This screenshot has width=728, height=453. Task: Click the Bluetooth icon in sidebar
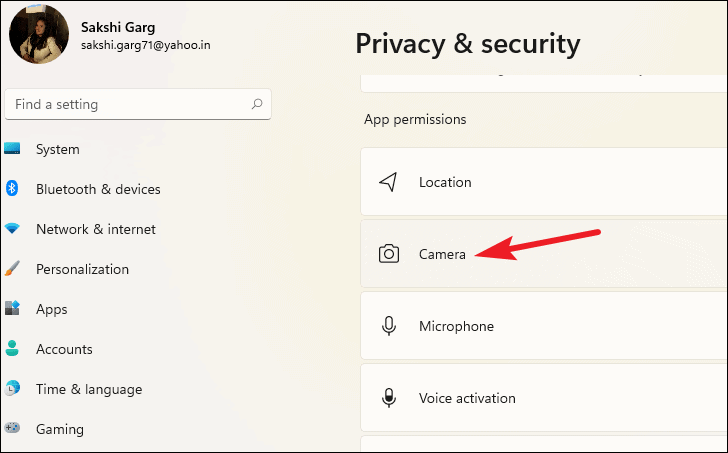(x=12, y=188)
